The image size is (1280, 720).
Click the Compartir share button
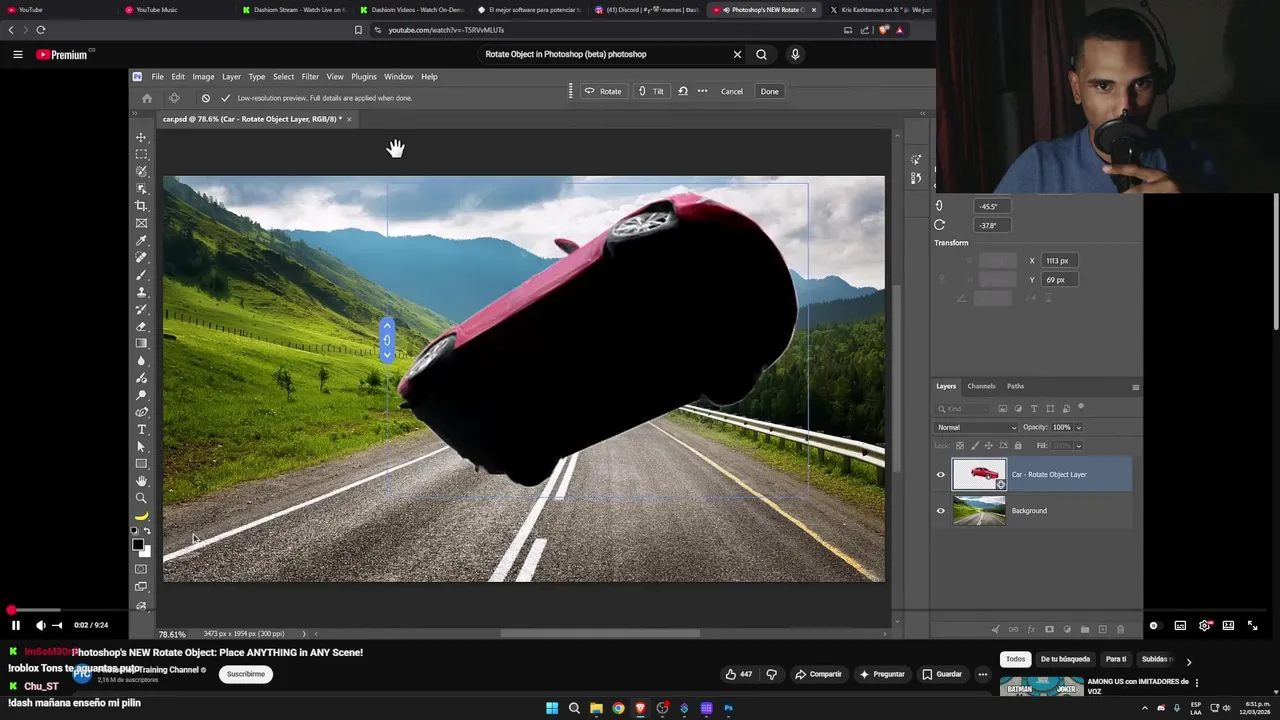[x=817, y=674]
